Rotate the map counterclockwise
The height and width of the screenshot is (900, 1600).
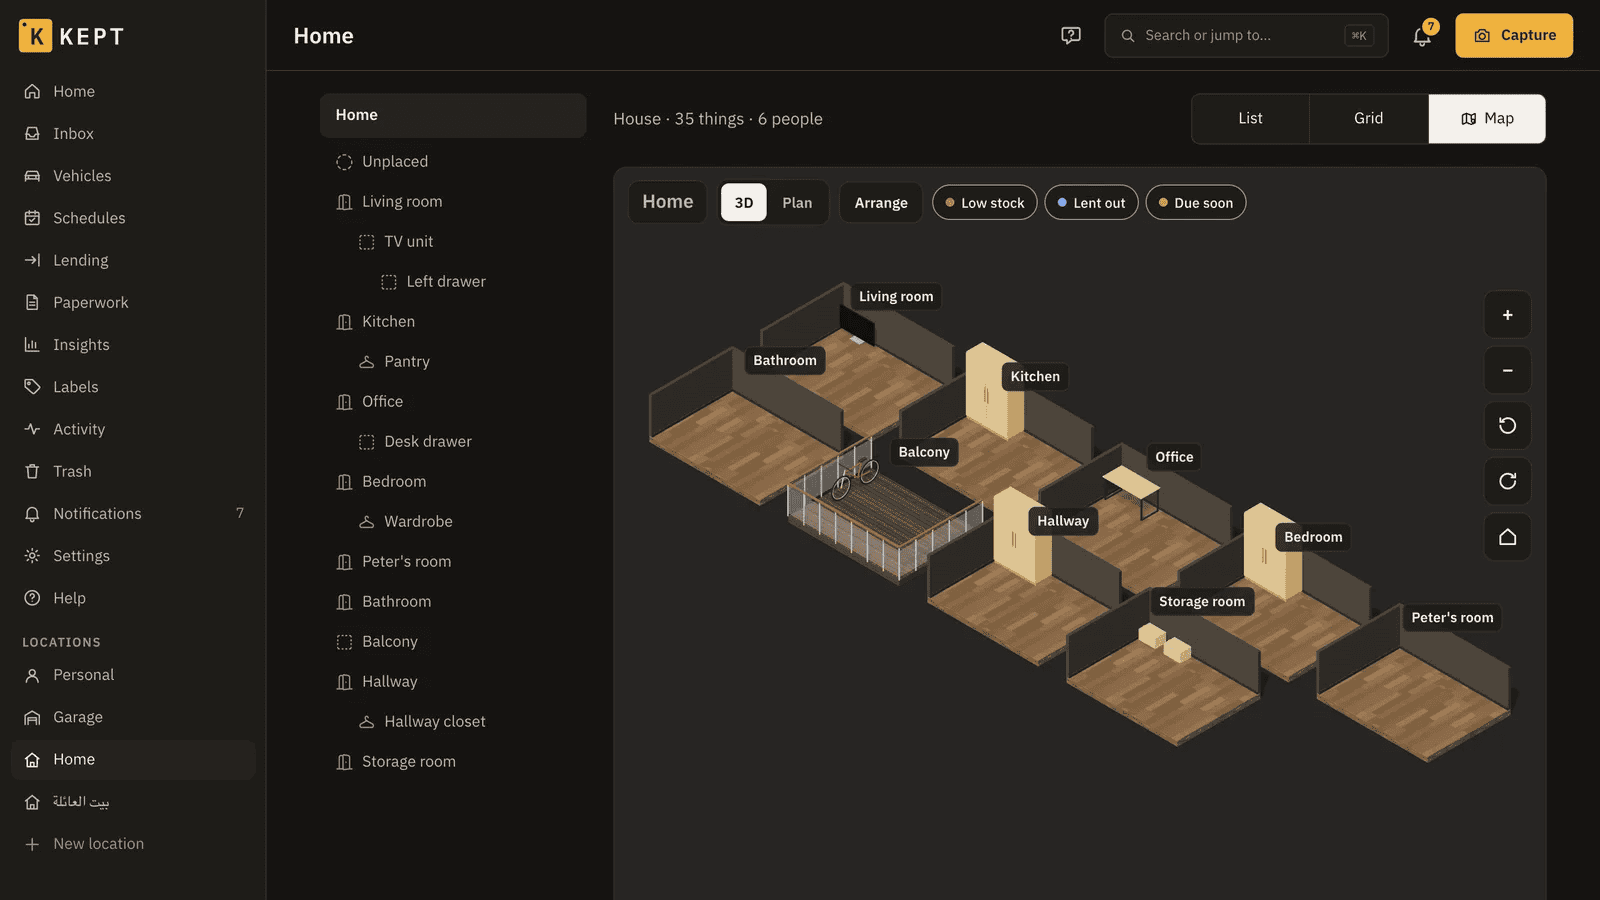pos(1507,426)
